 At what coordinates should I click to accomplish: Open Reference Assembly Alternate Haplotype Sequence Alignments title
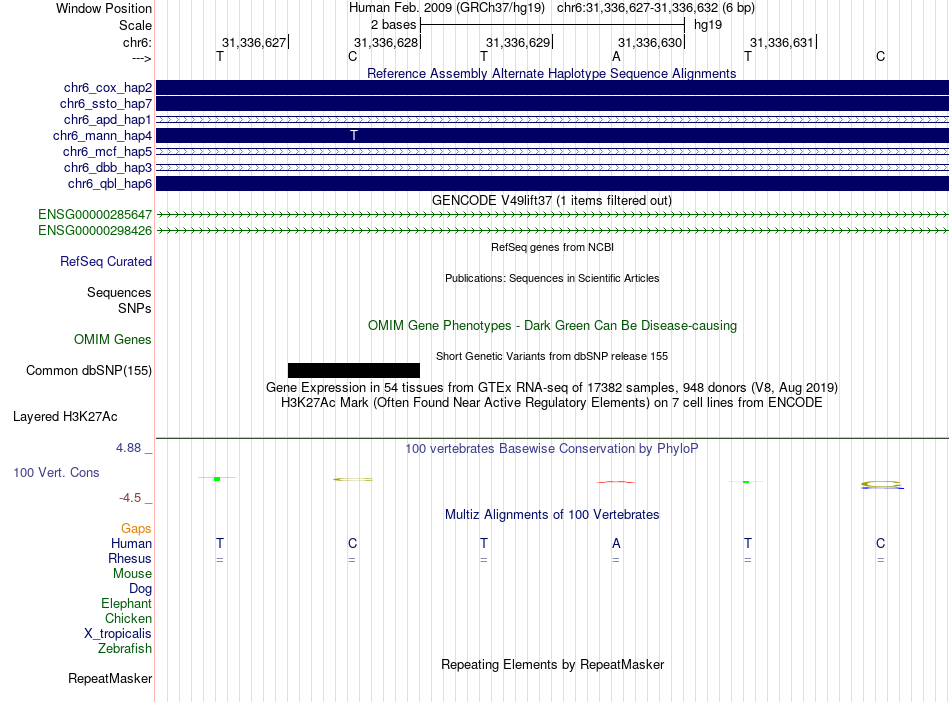pyautogui.click(x=551, y=73)
